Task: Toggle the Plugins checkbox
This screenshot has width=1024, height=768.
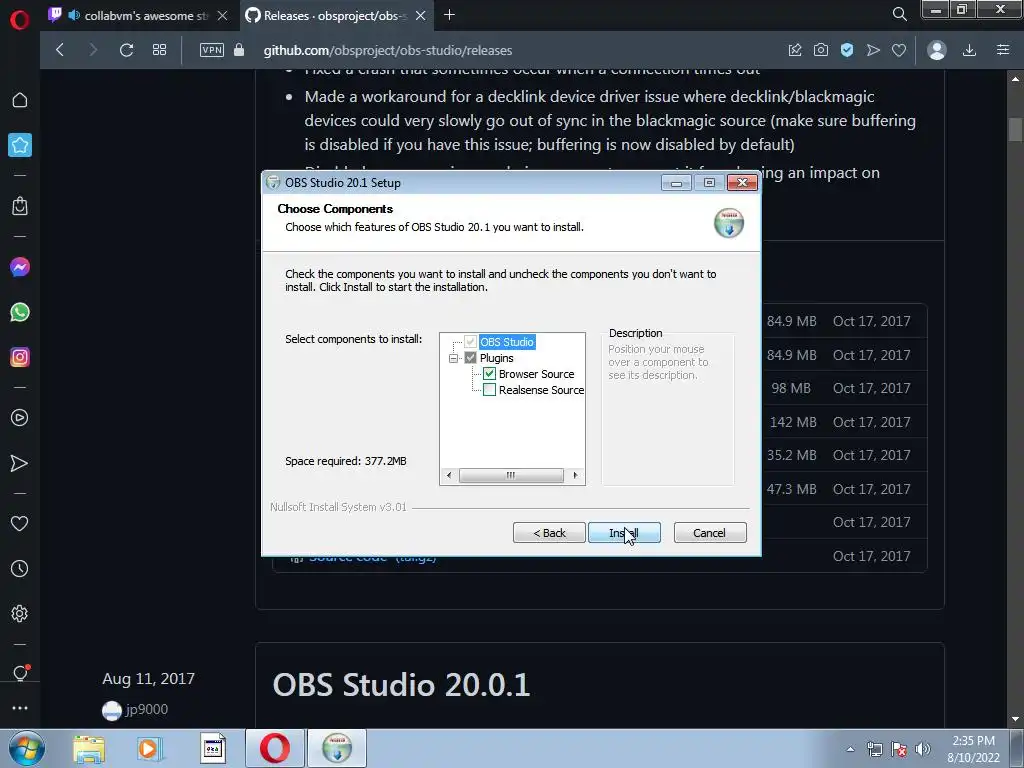Action: click(470, 358)
